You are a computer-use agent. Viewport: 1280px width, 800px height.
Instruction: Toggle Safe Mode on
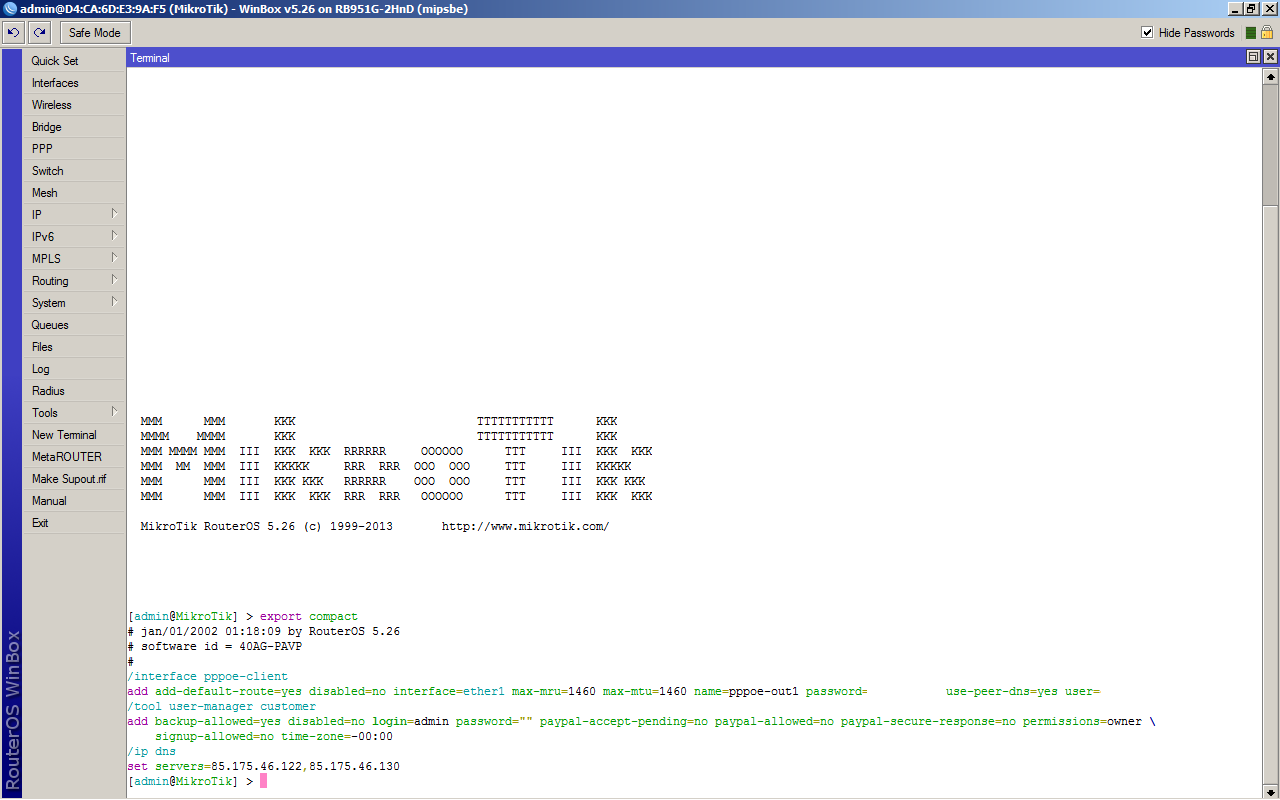[x=95, y=32]
